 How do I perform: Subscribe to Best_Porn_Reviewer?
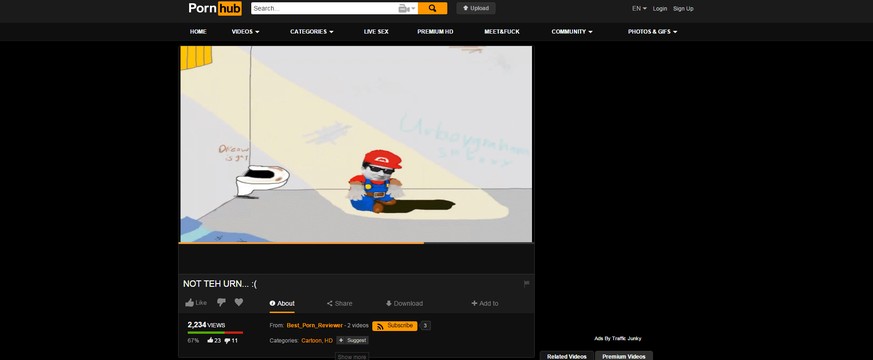coord(395,326)
